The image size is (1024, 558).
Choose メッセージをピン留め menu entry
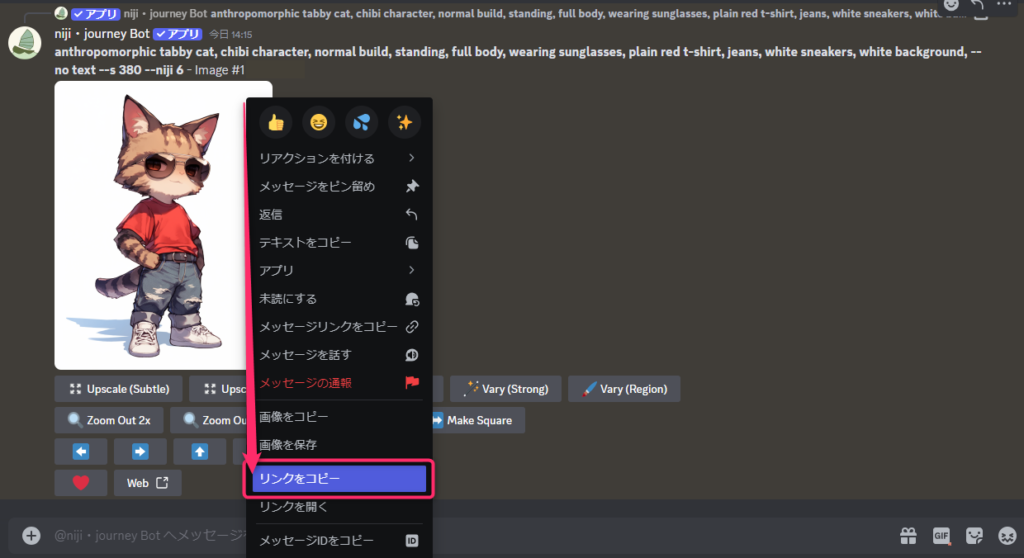coord(338,186)
